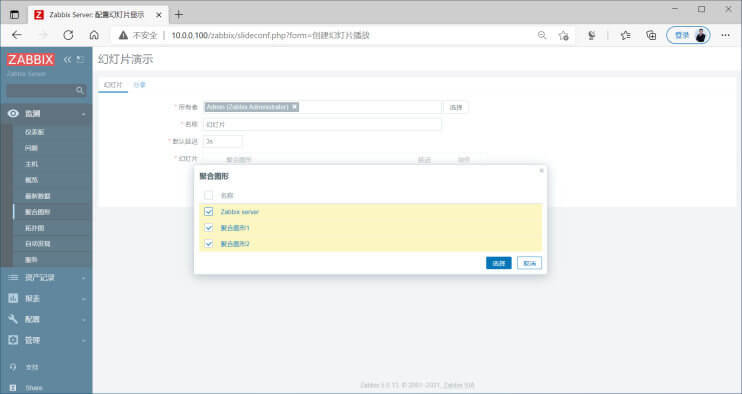Uncheck the 聚合图形1 checkbox
The image size is (742, 394).
[209, 228]
